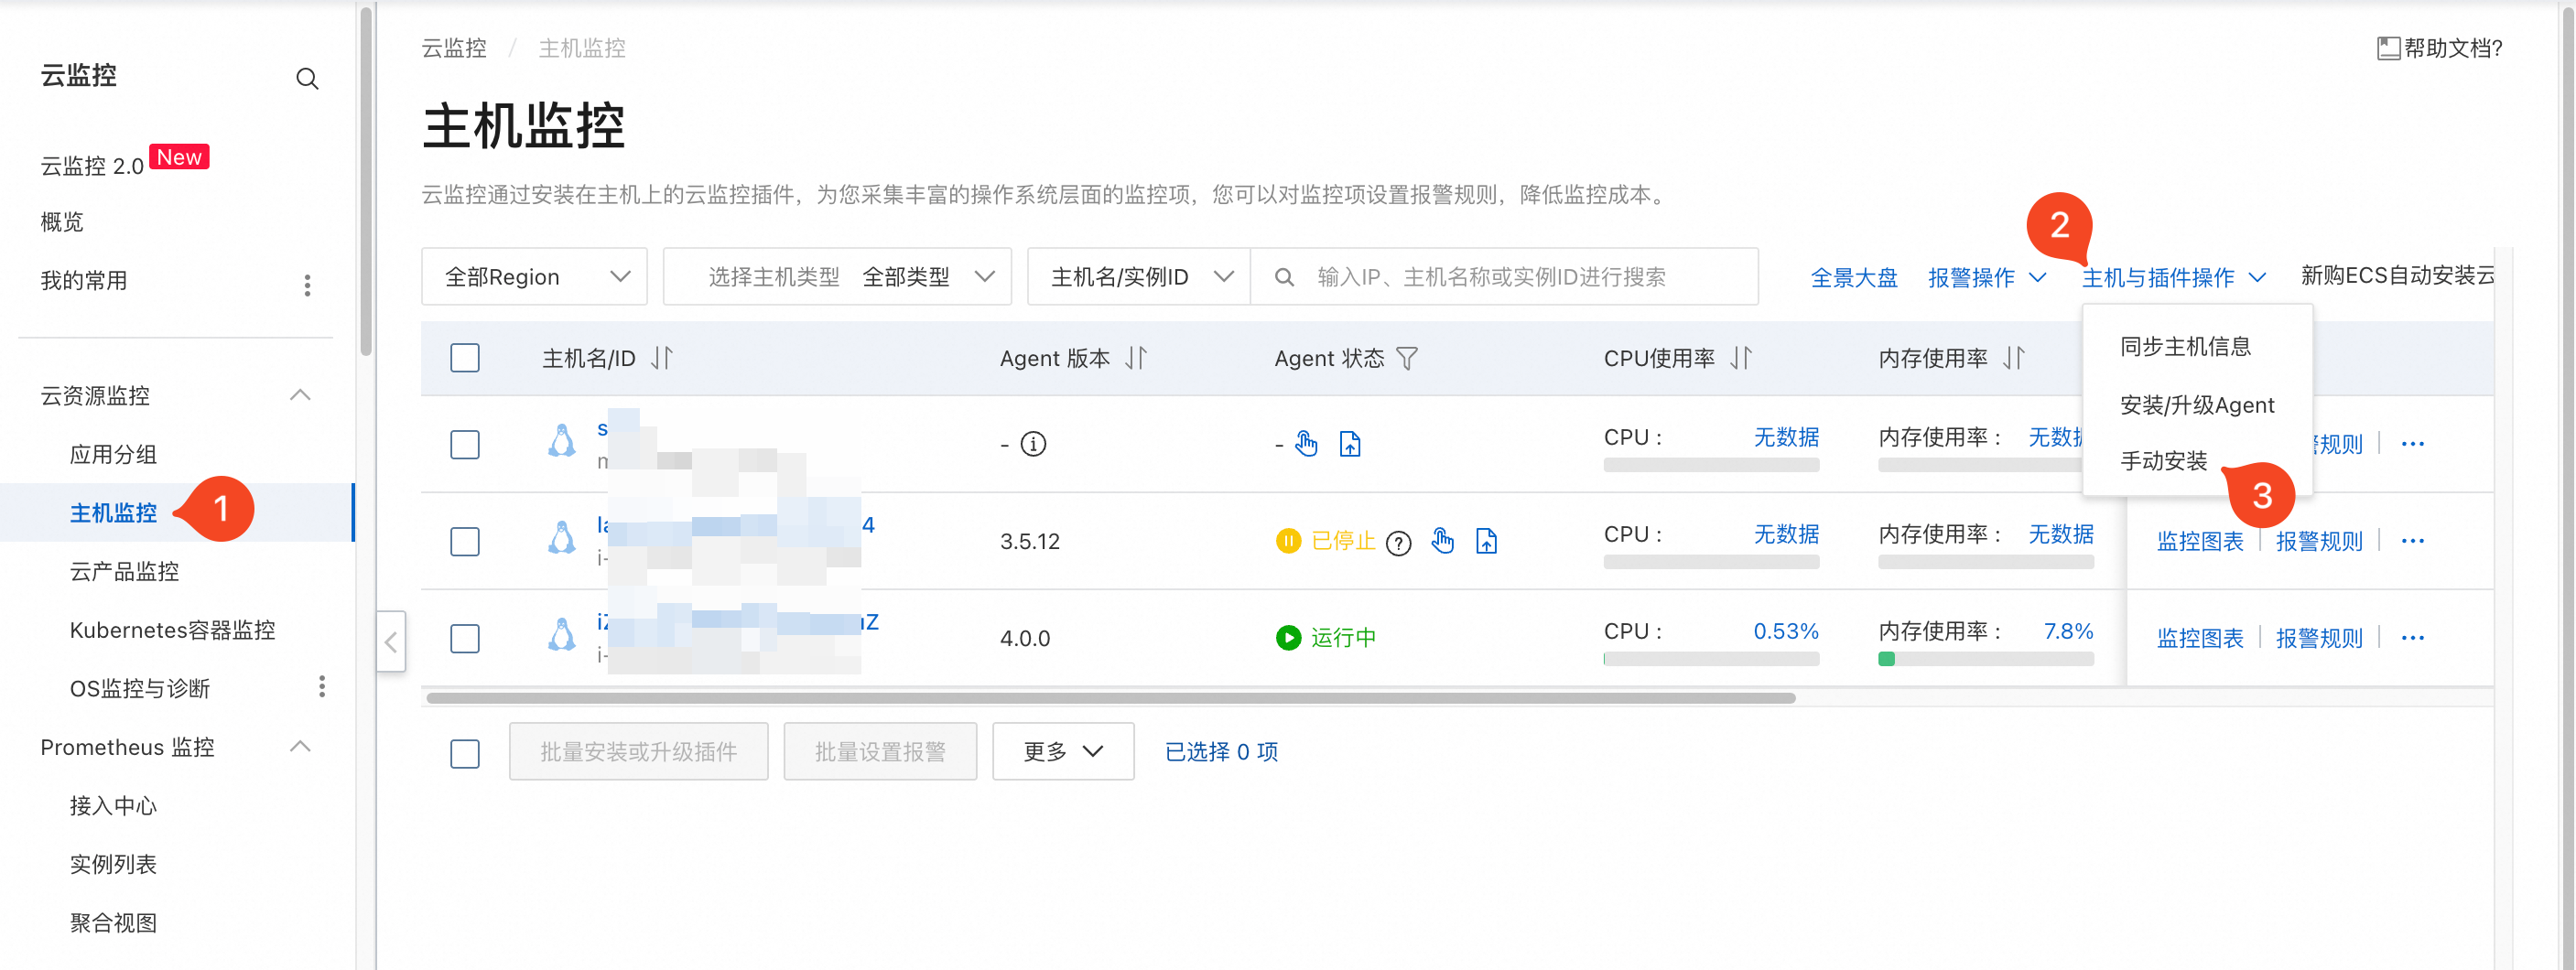Open 报警规则 for the 4.0.0 host
This screenshot has height=970, width=2576.
pos(2318,638)
